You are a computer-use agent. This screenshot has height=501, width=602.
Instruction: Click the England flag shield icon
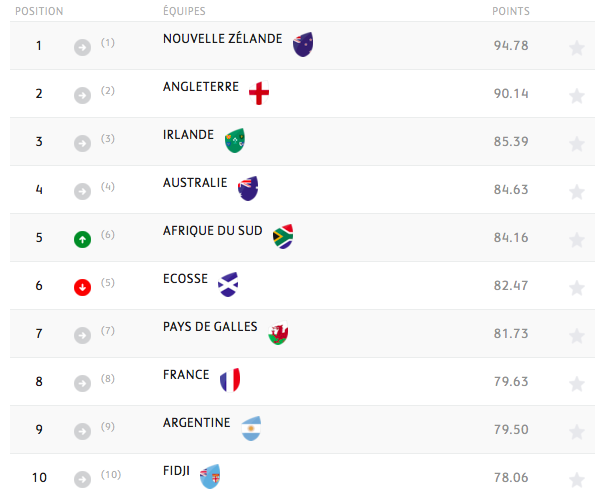tap(259, 93)
